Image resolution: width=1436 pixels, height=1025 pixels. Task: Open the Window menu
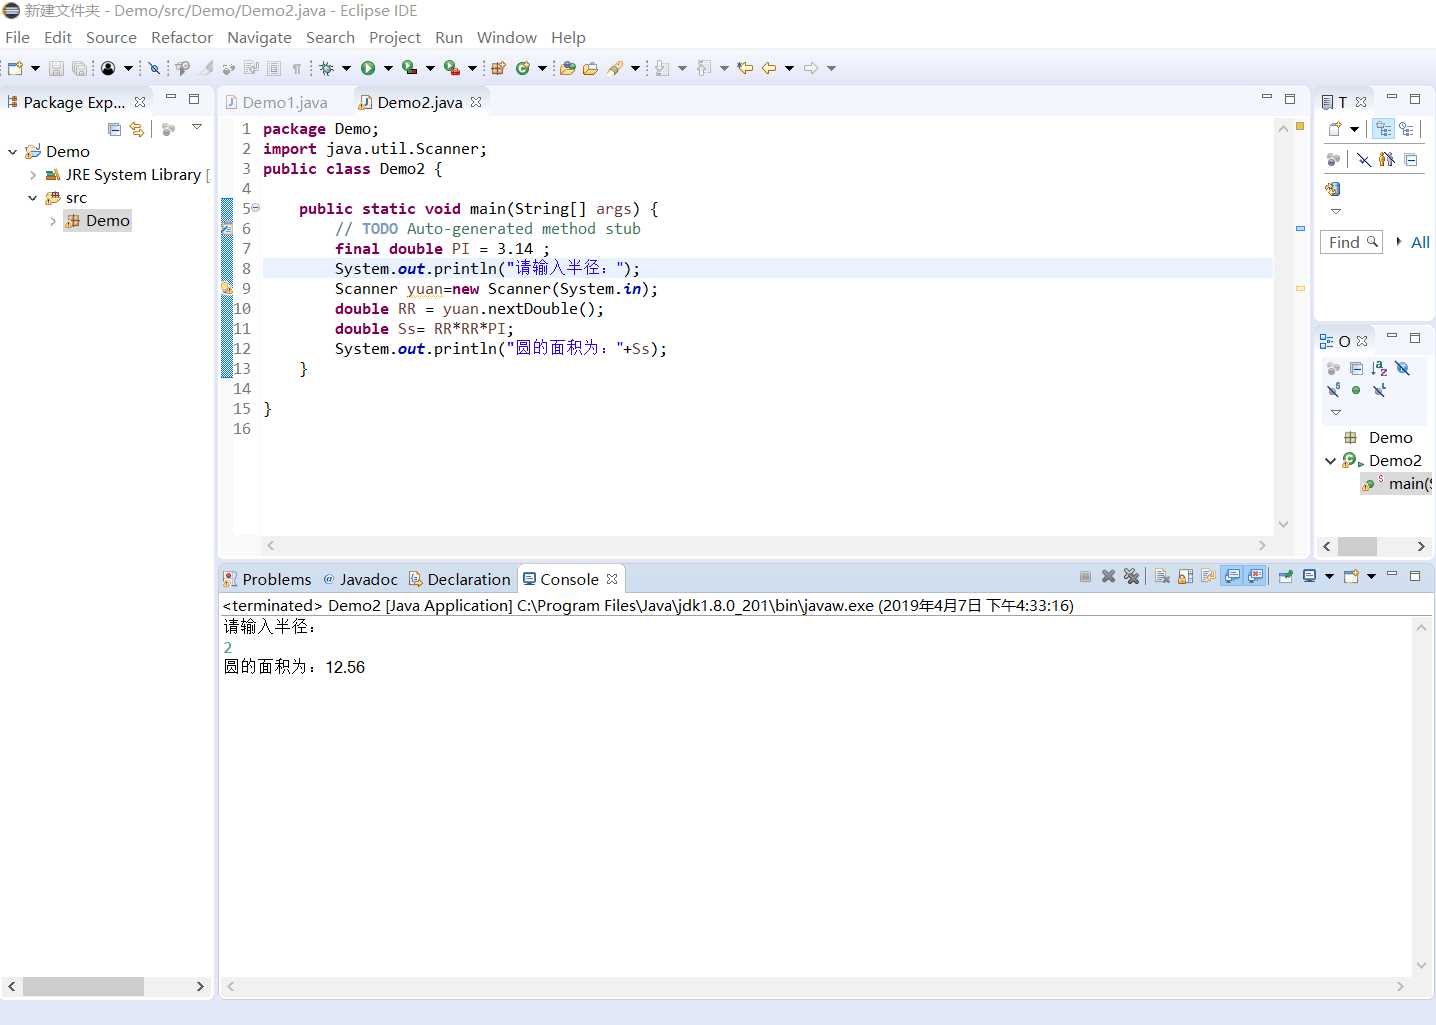(507, 37)
